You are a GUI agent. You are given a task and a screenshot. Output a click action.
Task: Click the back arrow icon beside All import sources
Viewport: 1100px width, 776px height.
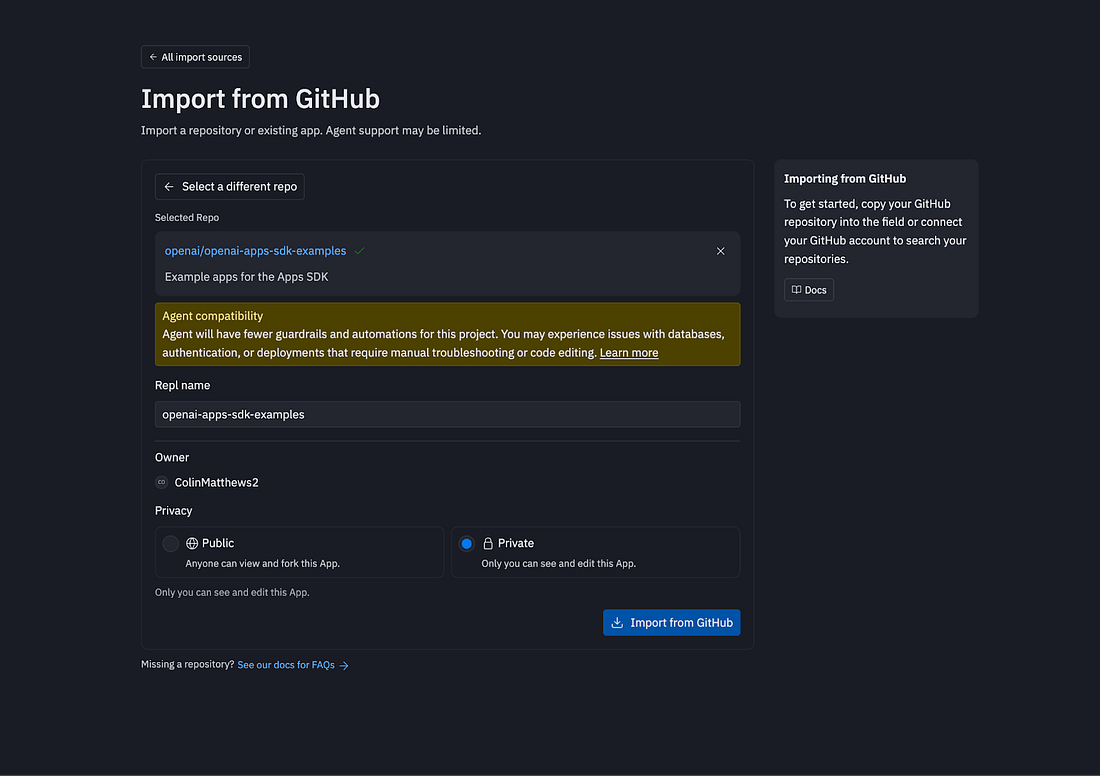click(x=153, y=57)
